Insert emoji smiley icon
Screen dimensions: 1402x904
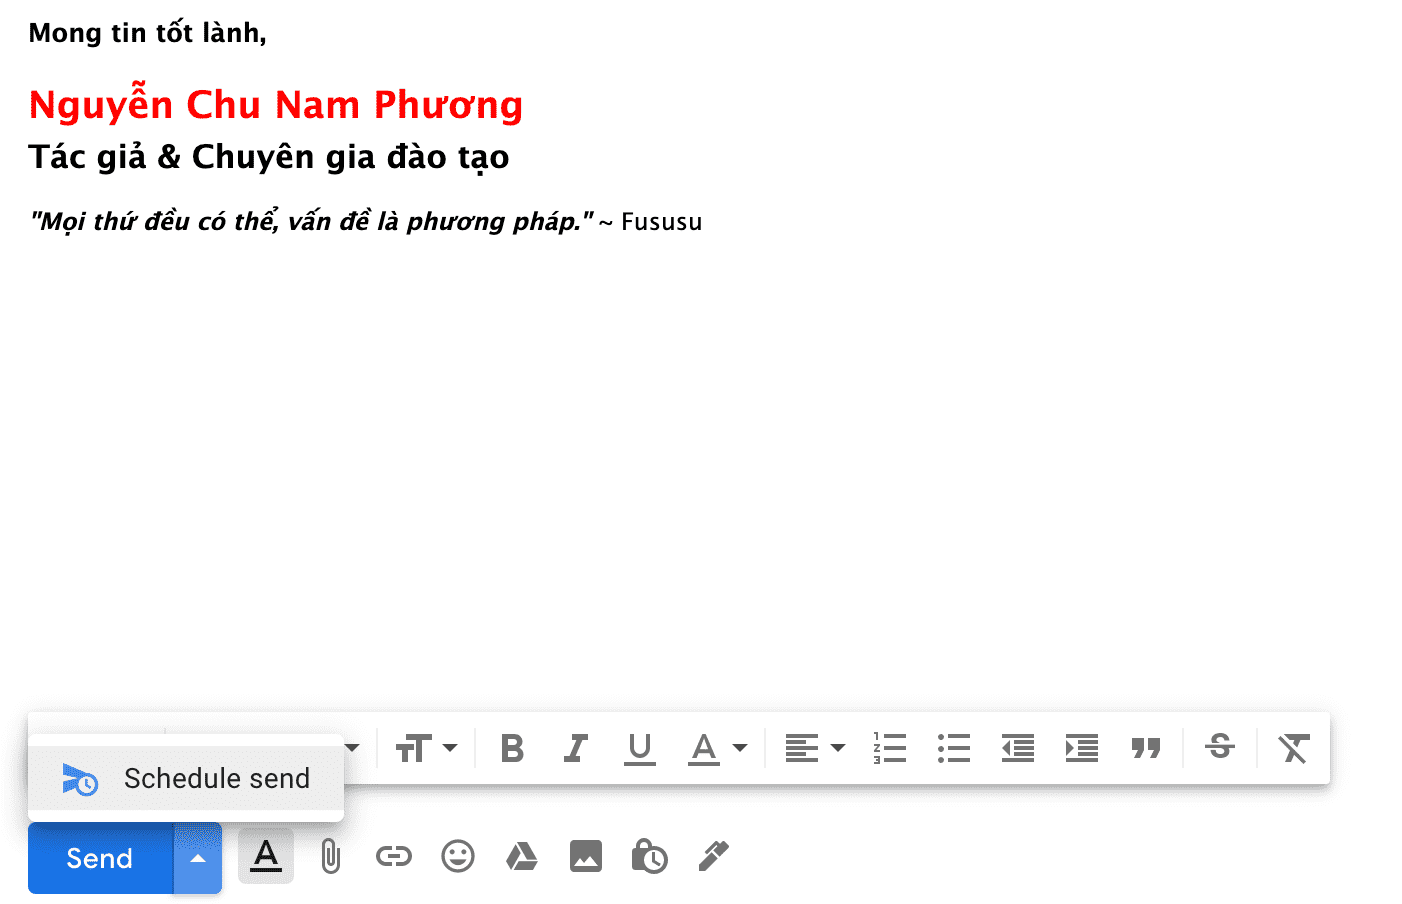(x=458, y=856)
